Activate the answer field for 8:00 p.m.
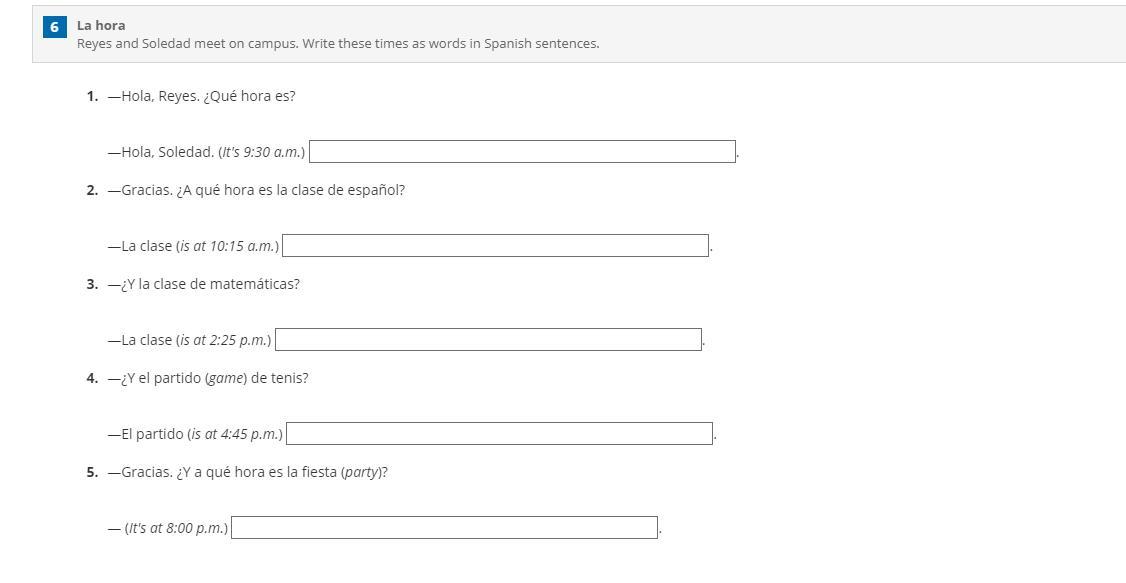 point(444,528)
